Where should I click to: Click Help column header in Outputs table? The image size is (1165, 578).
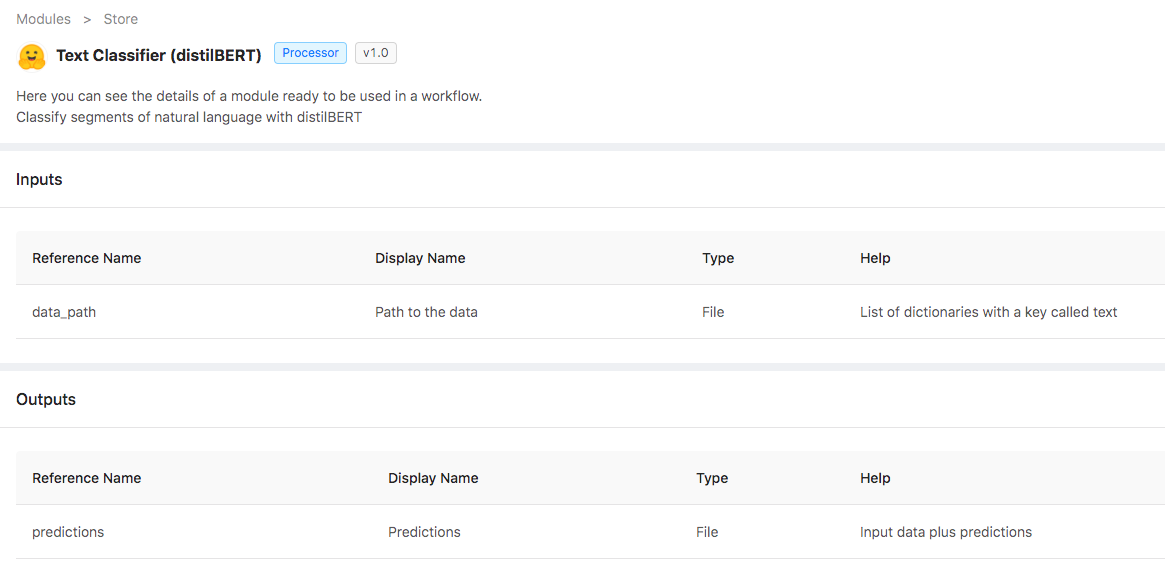[x=875, y=478]
